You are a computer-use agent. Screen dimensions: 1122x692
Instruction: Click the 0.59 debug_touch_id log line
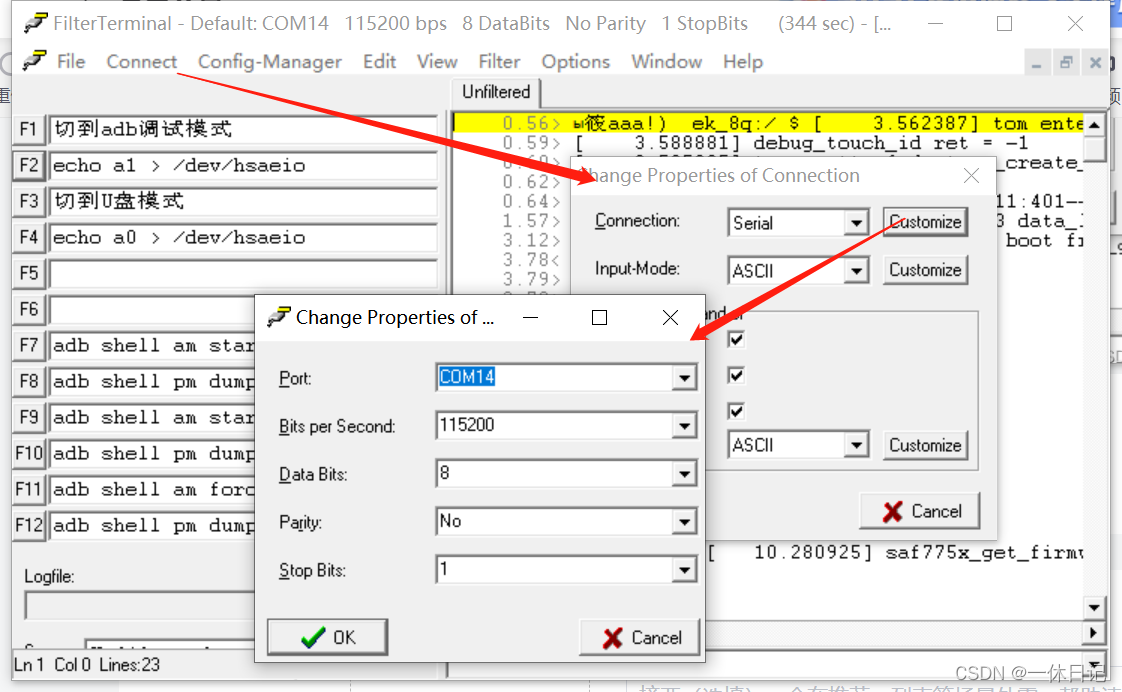click(769, 142)
